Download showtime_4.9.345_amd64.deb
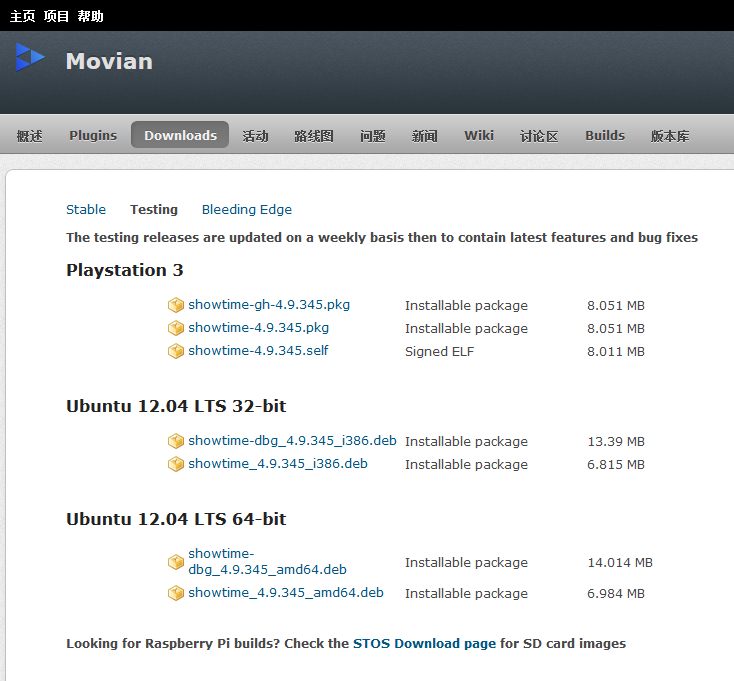This screenshot has width=734, height=681. point(286,593)
